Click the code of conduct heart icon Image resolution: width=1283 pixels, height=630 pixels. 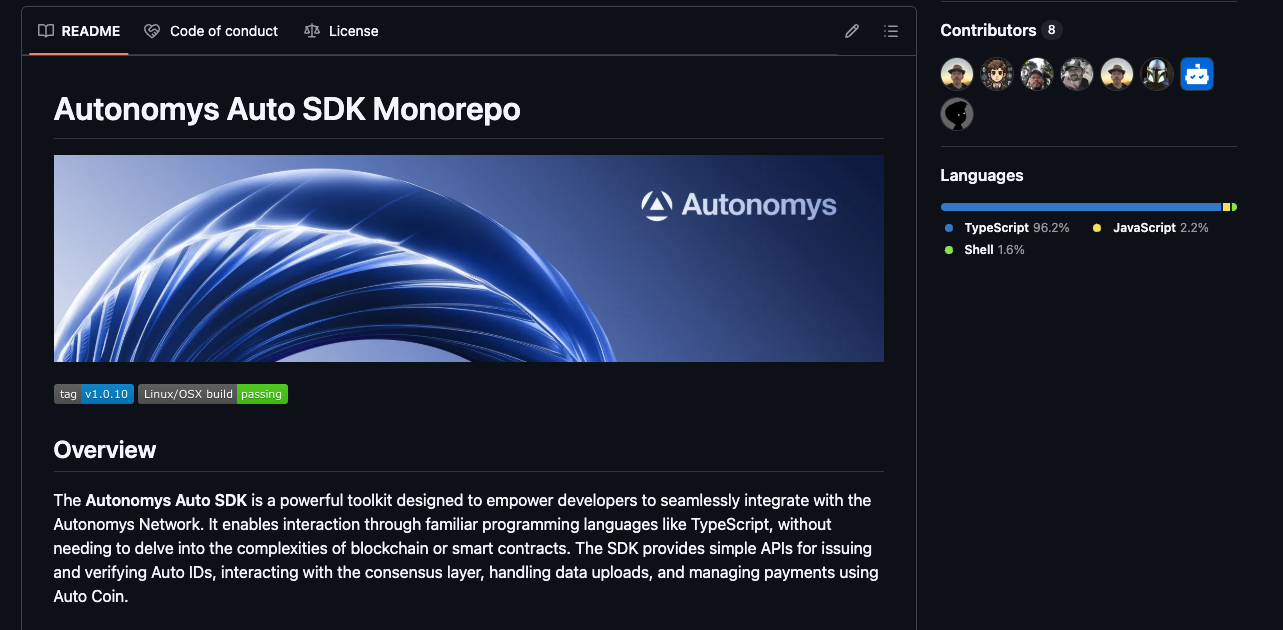click(152, 31)
